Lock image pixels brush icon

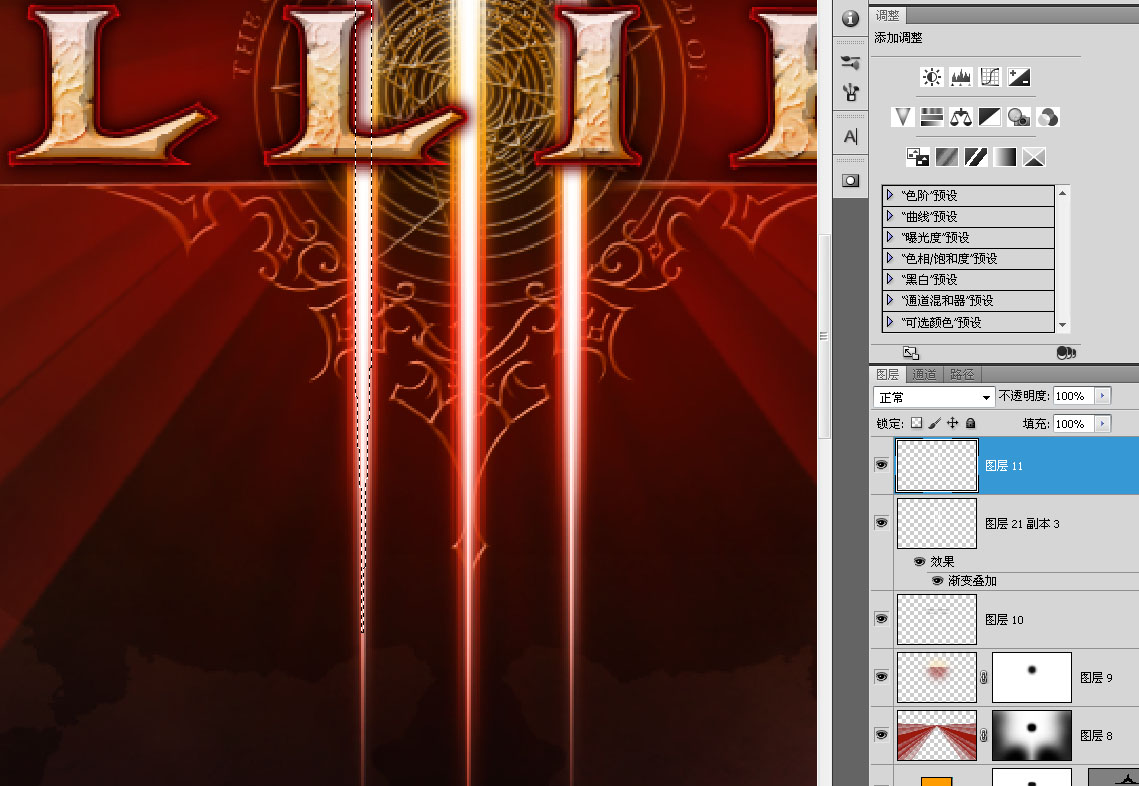(934, 423)
